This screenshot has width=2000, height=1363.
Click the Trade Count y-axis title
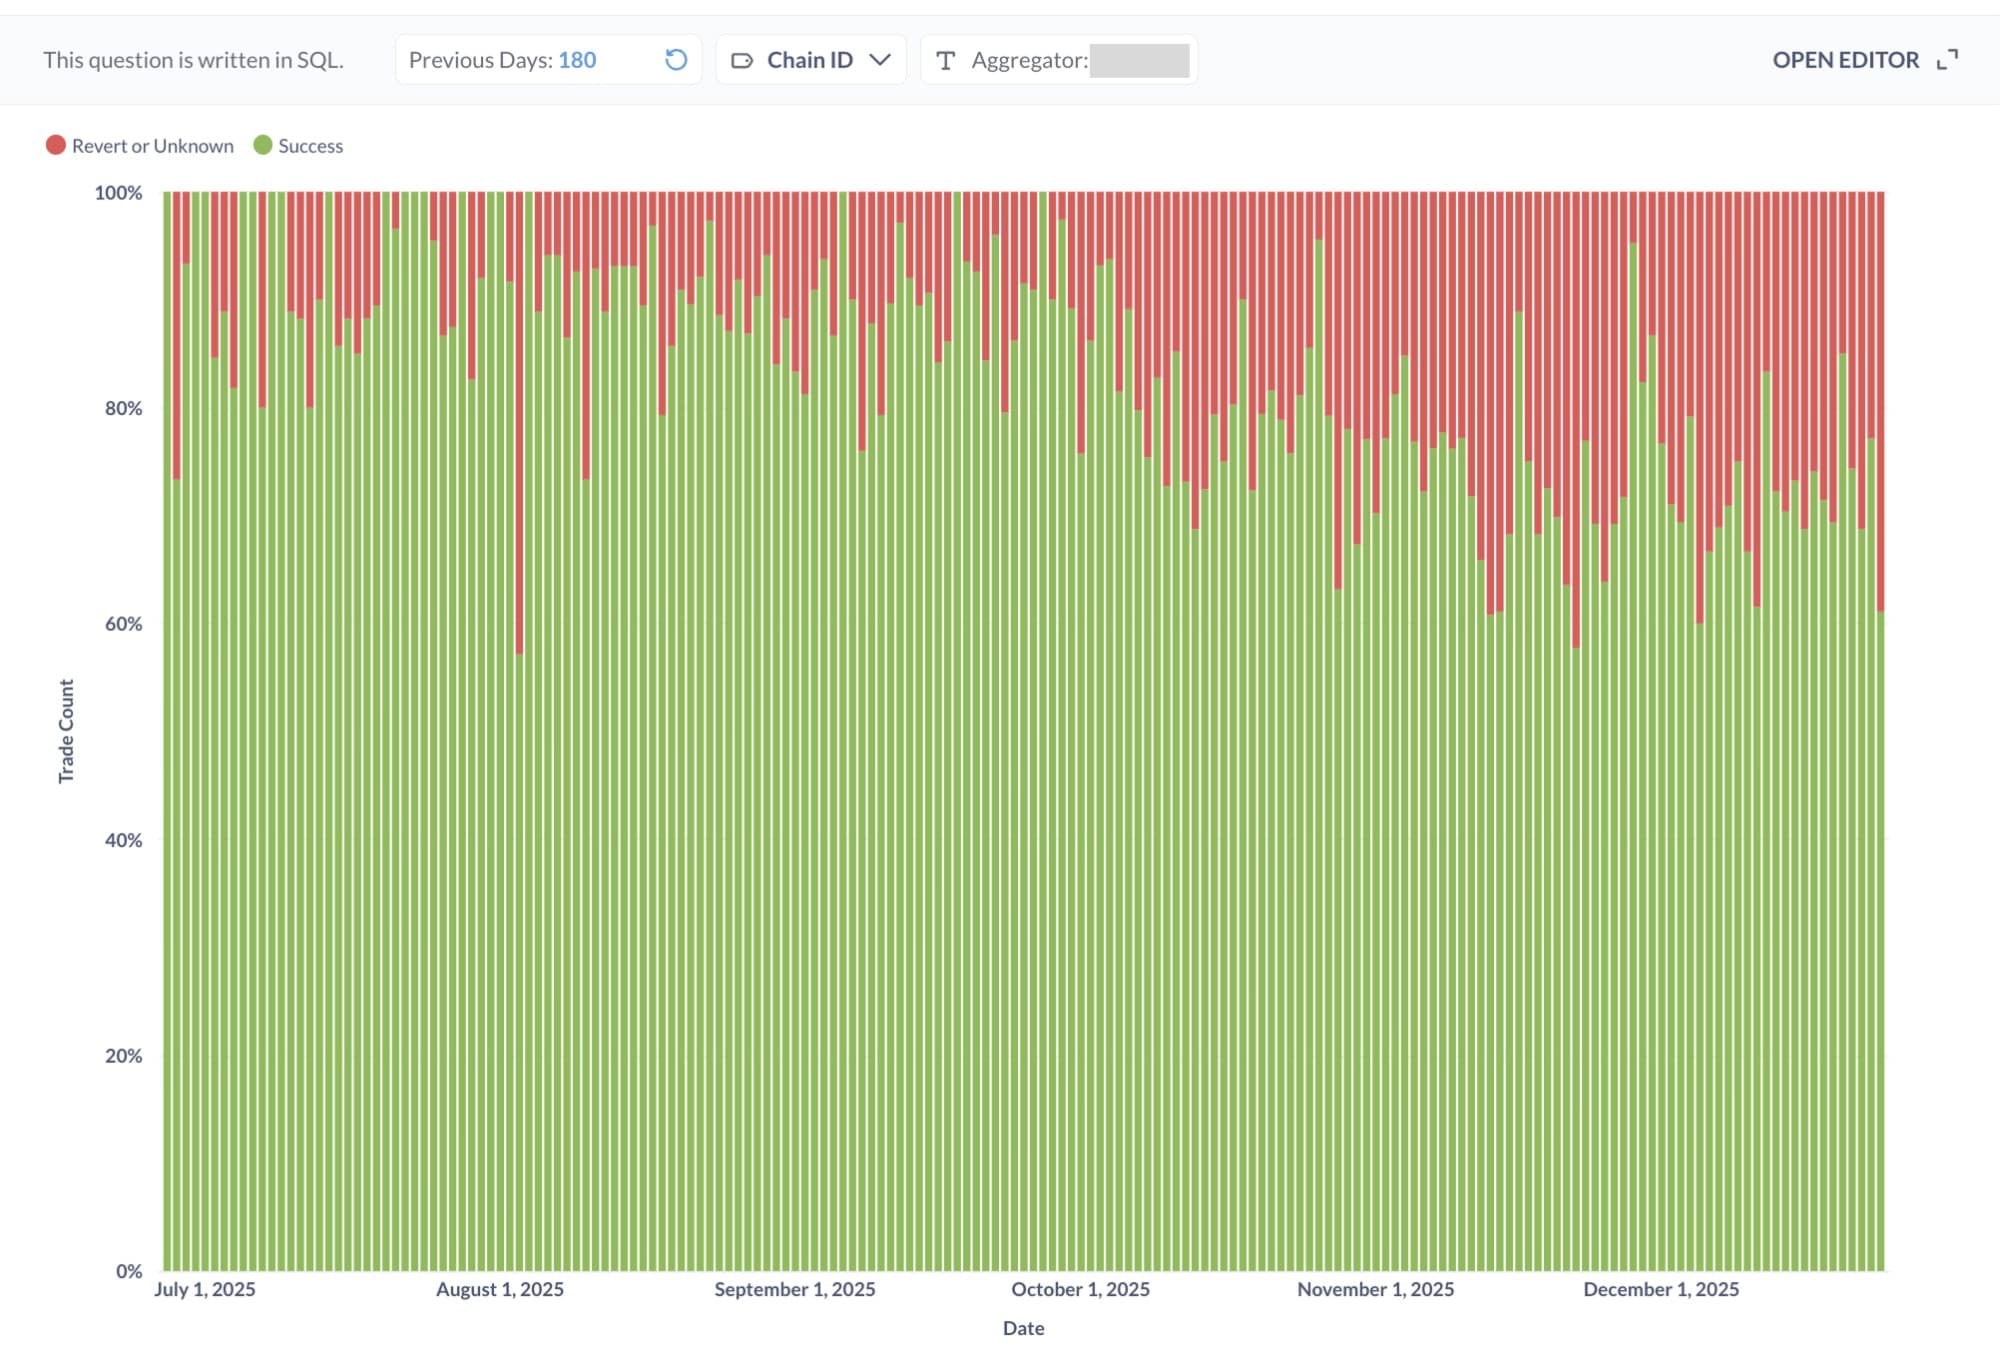tap(66, 731)
